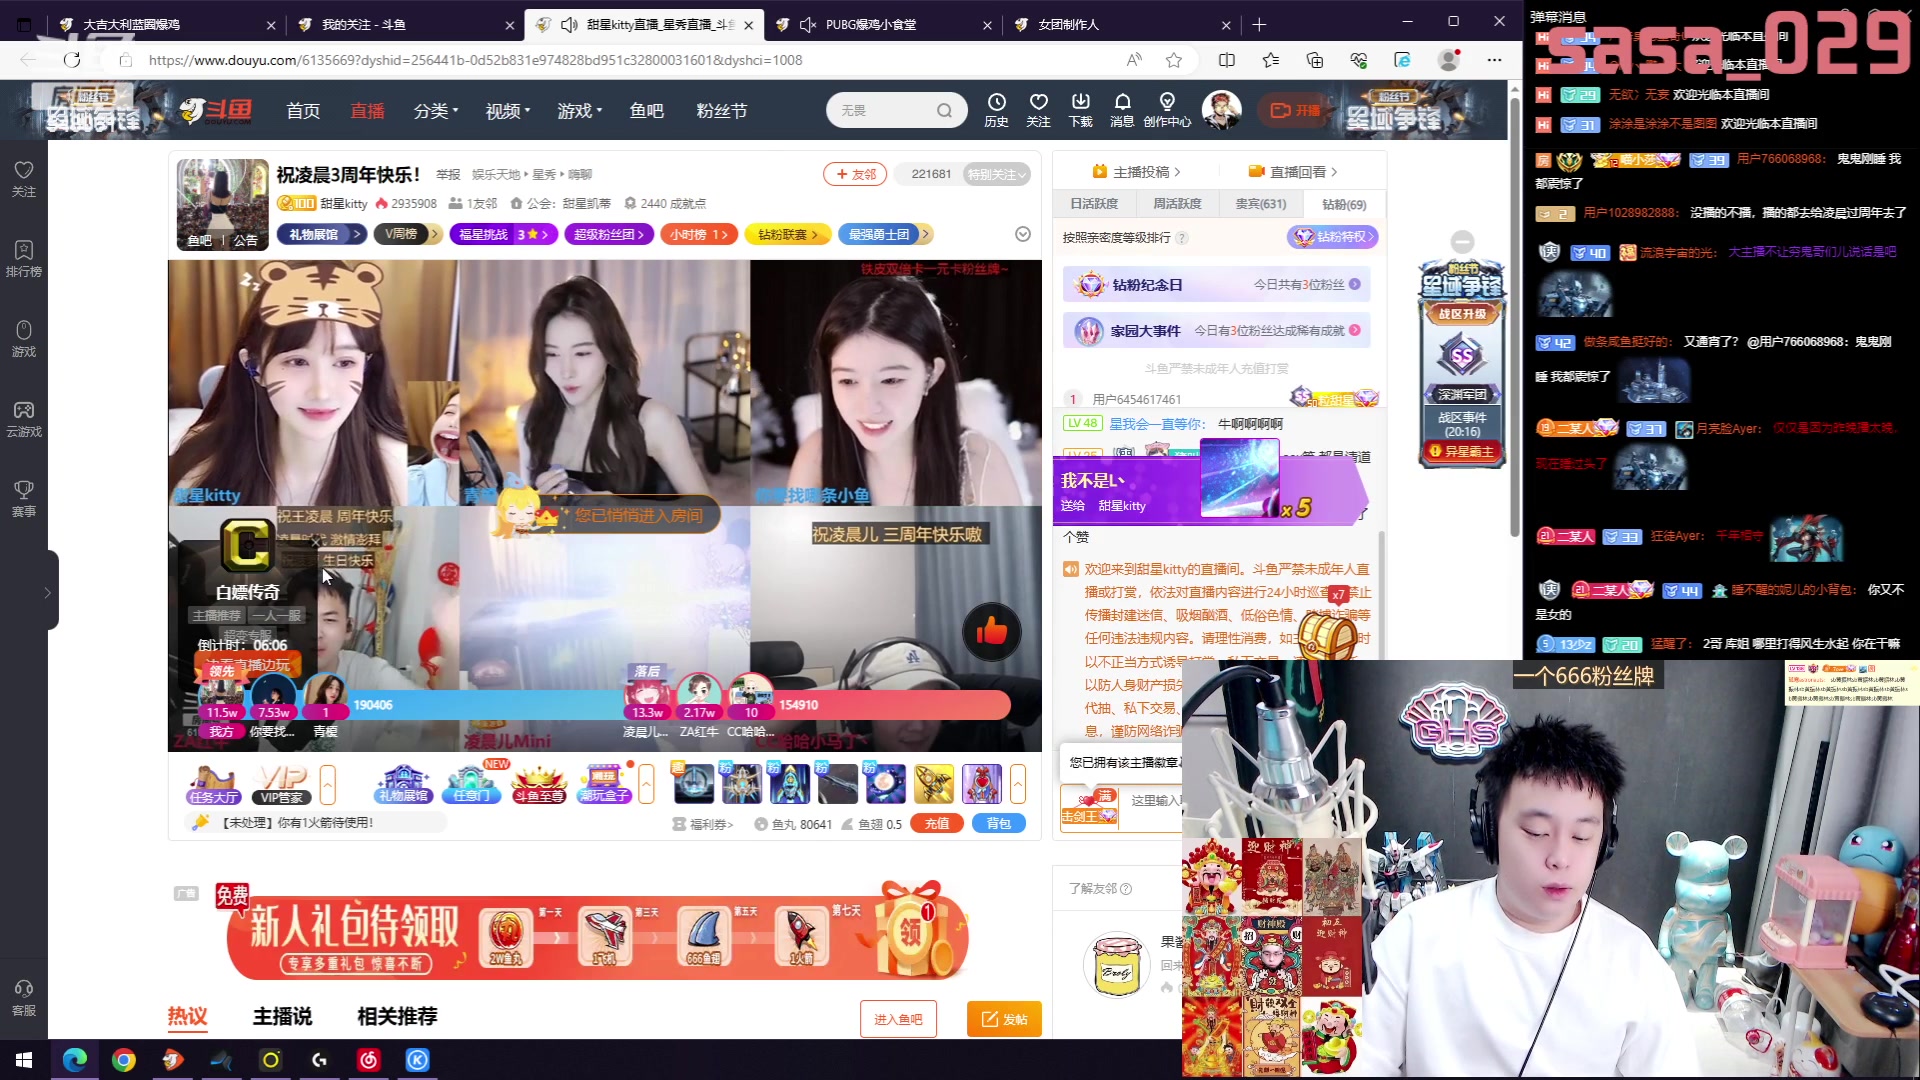The width and height of the screenshot is (1920, 1080).
Task: Select the 主播说 tab below banner
Action: point(282,1016)
